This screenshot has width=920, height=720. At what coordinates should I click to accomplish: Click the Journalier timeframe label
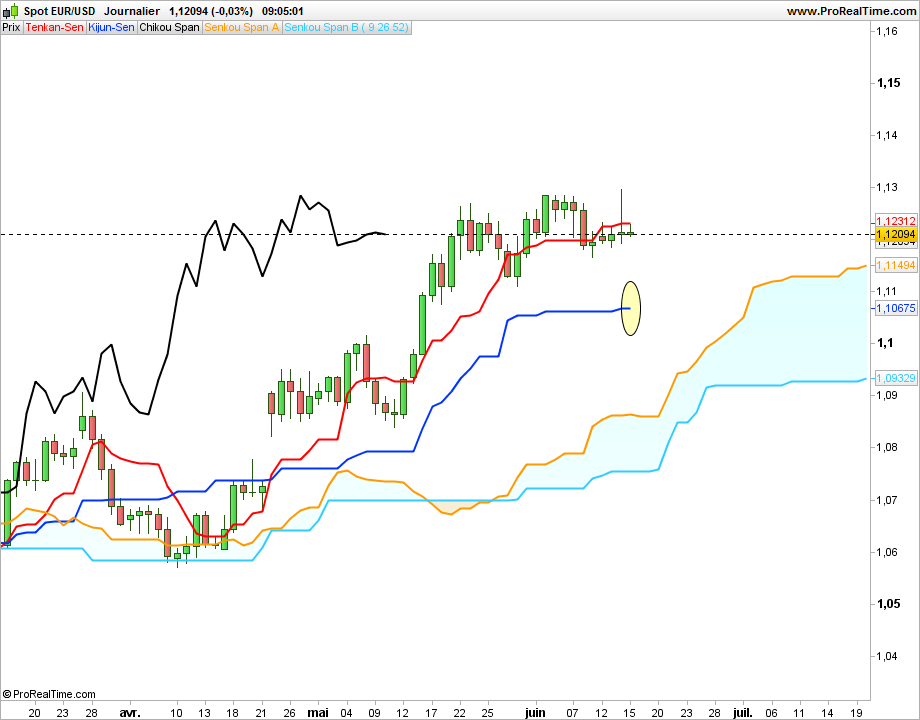tap(132, 11)
